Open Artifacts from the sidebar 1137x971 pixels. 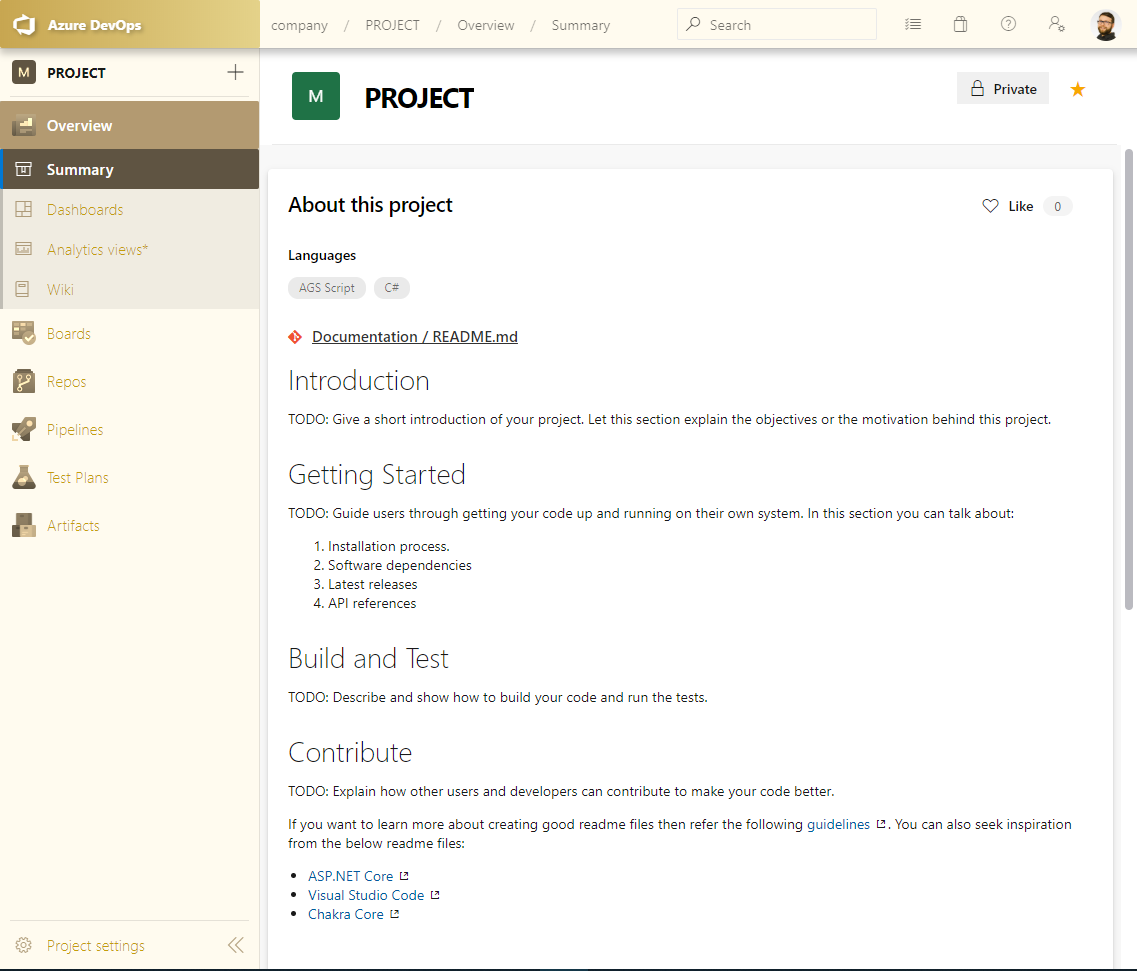pos(74,525)
